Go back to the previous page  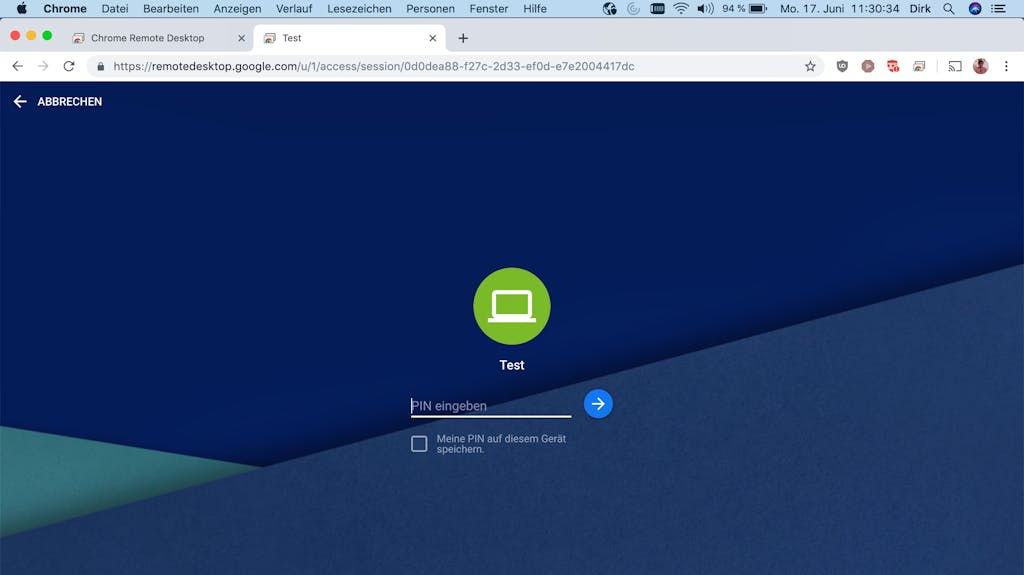[x=18, y=66]
